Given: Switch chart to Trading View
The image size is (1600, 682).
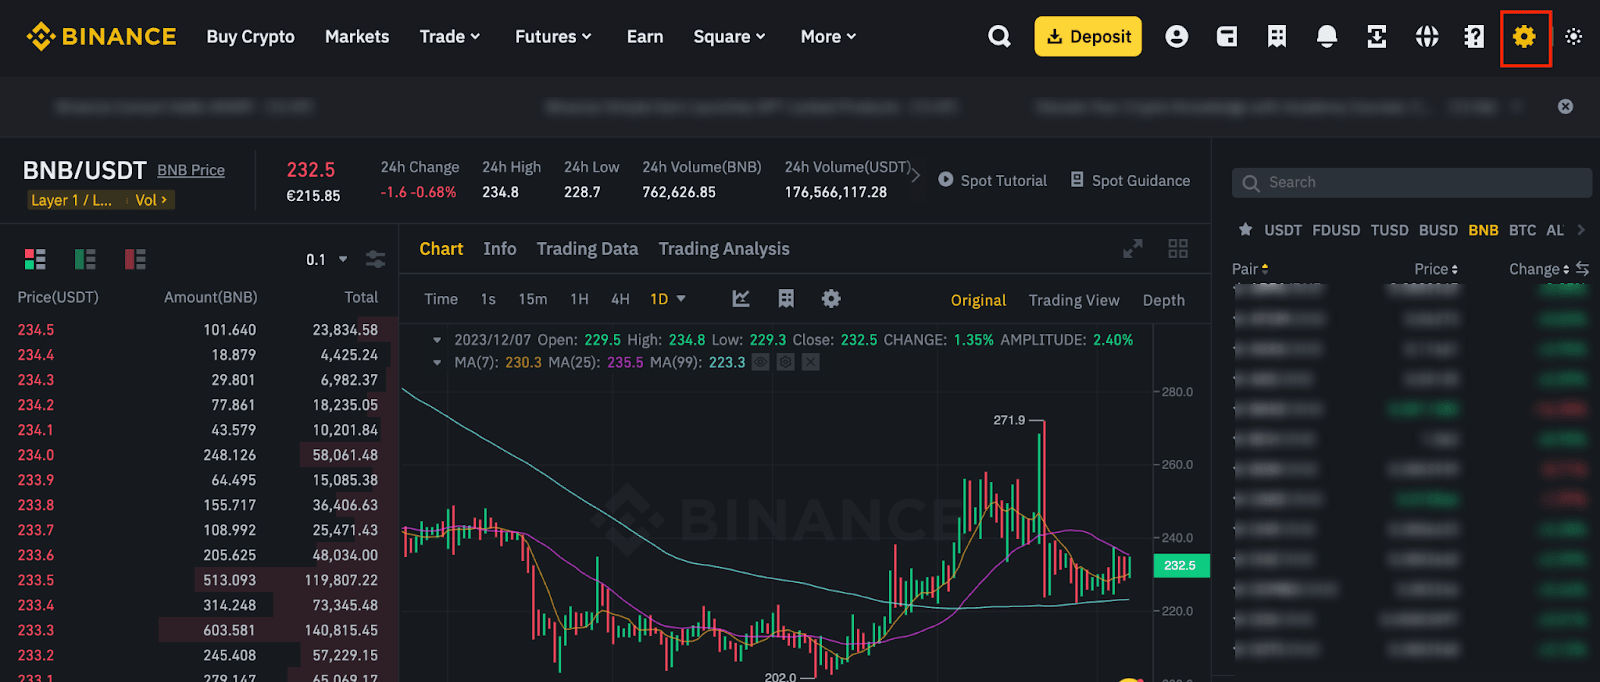Looking at the screenshot, I should 1074,300.
